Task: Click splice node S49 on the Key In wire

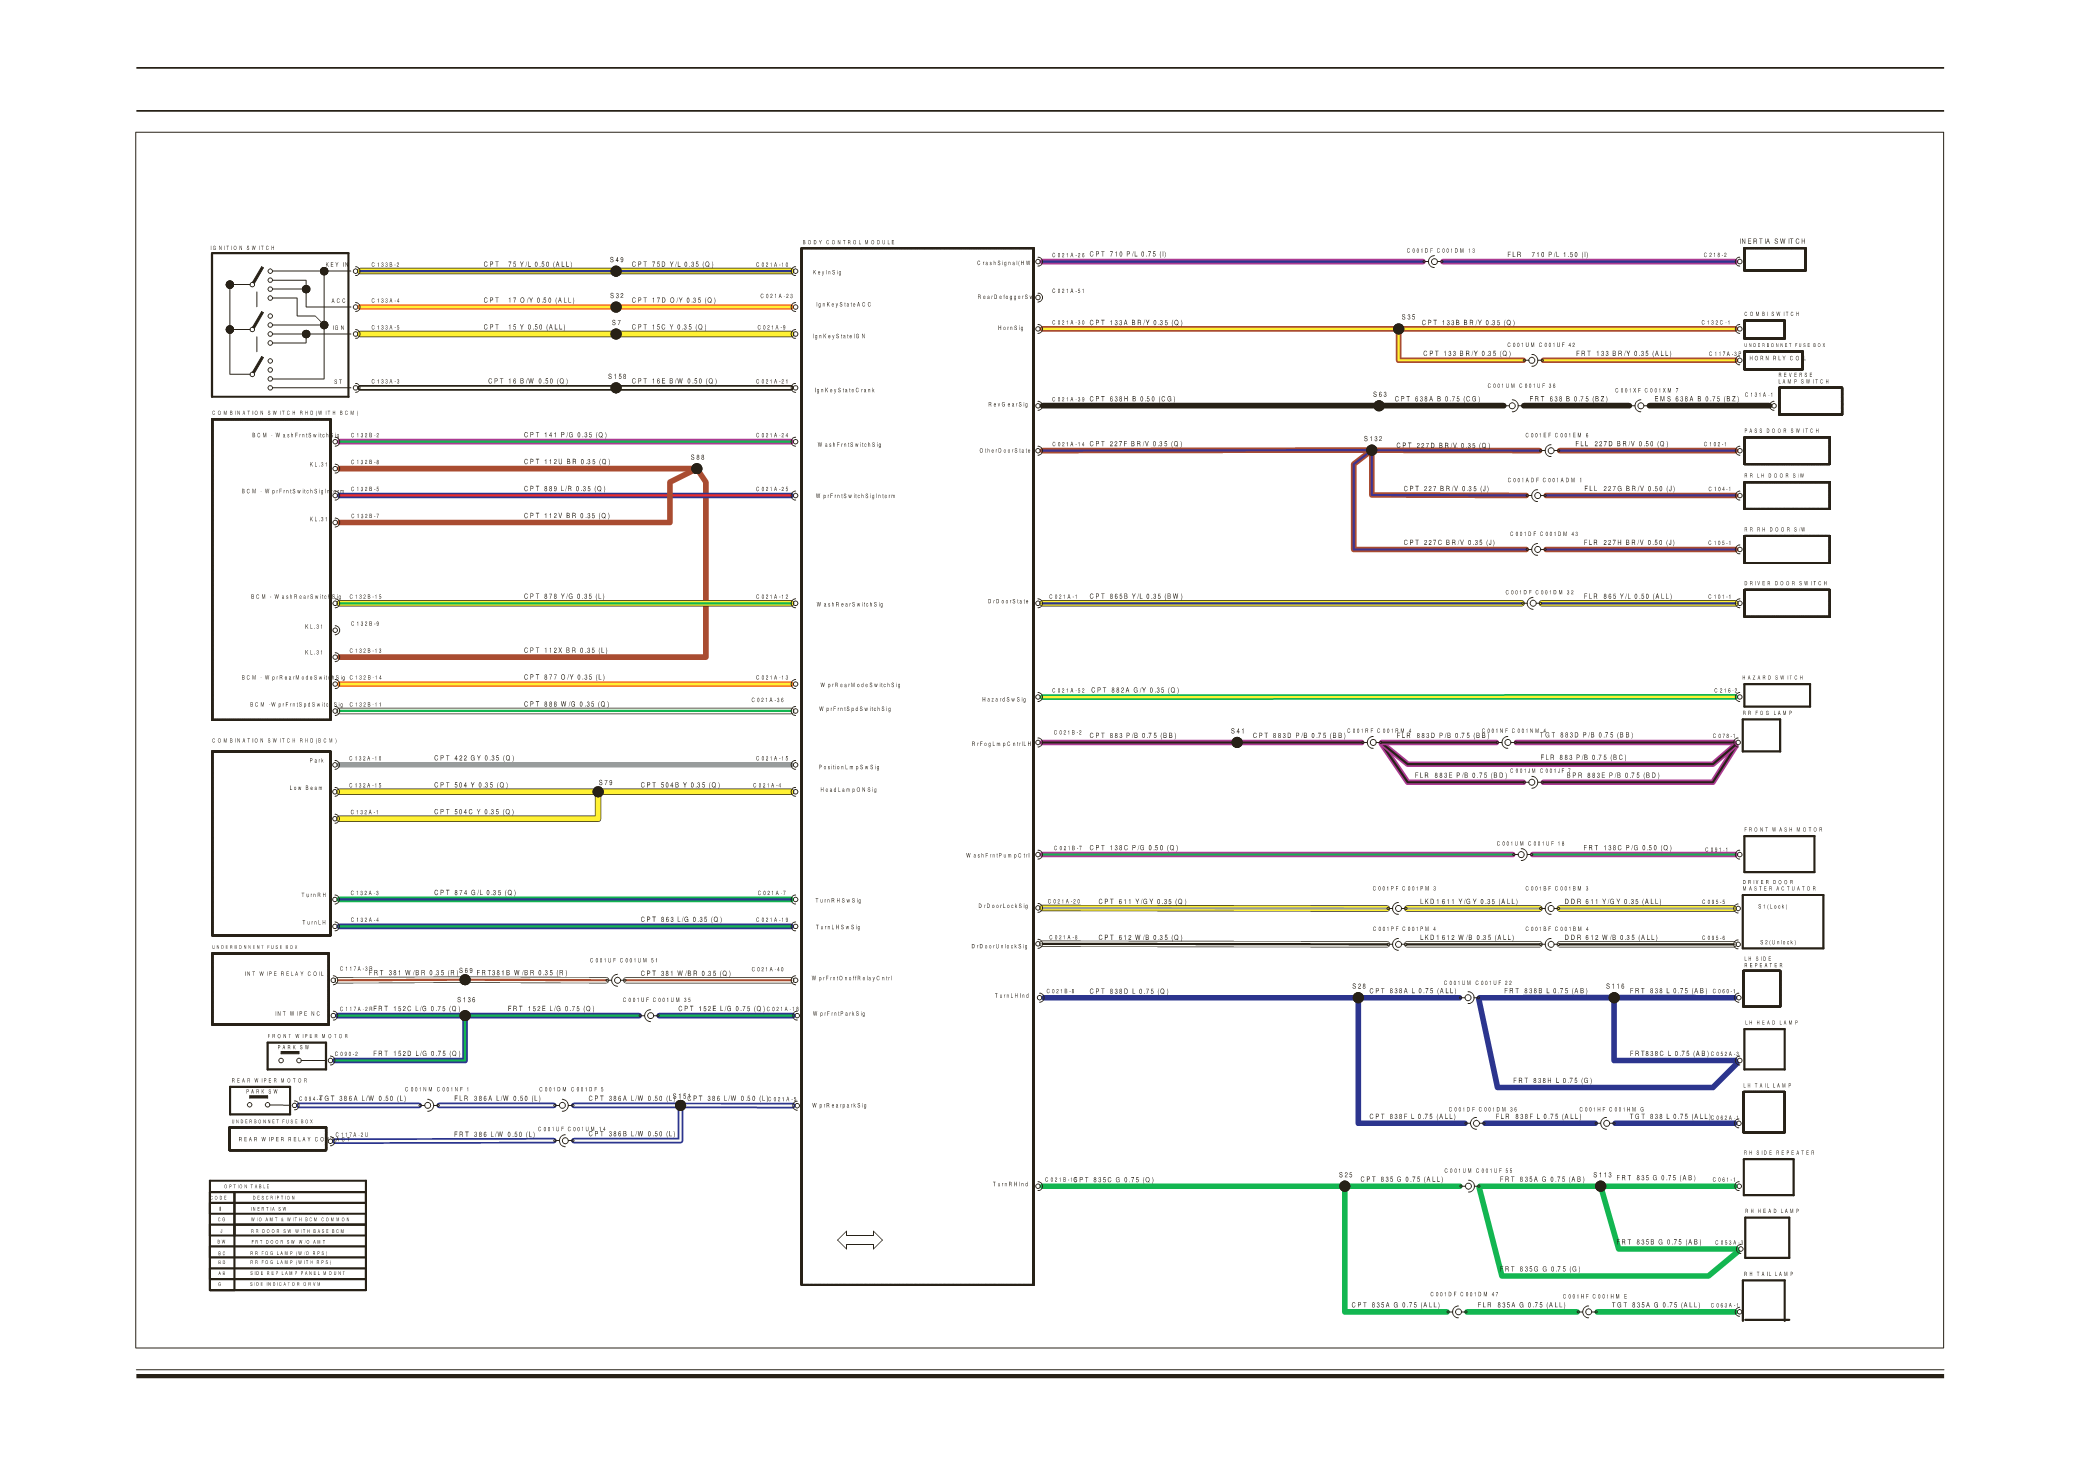Action: click(616, 271)
